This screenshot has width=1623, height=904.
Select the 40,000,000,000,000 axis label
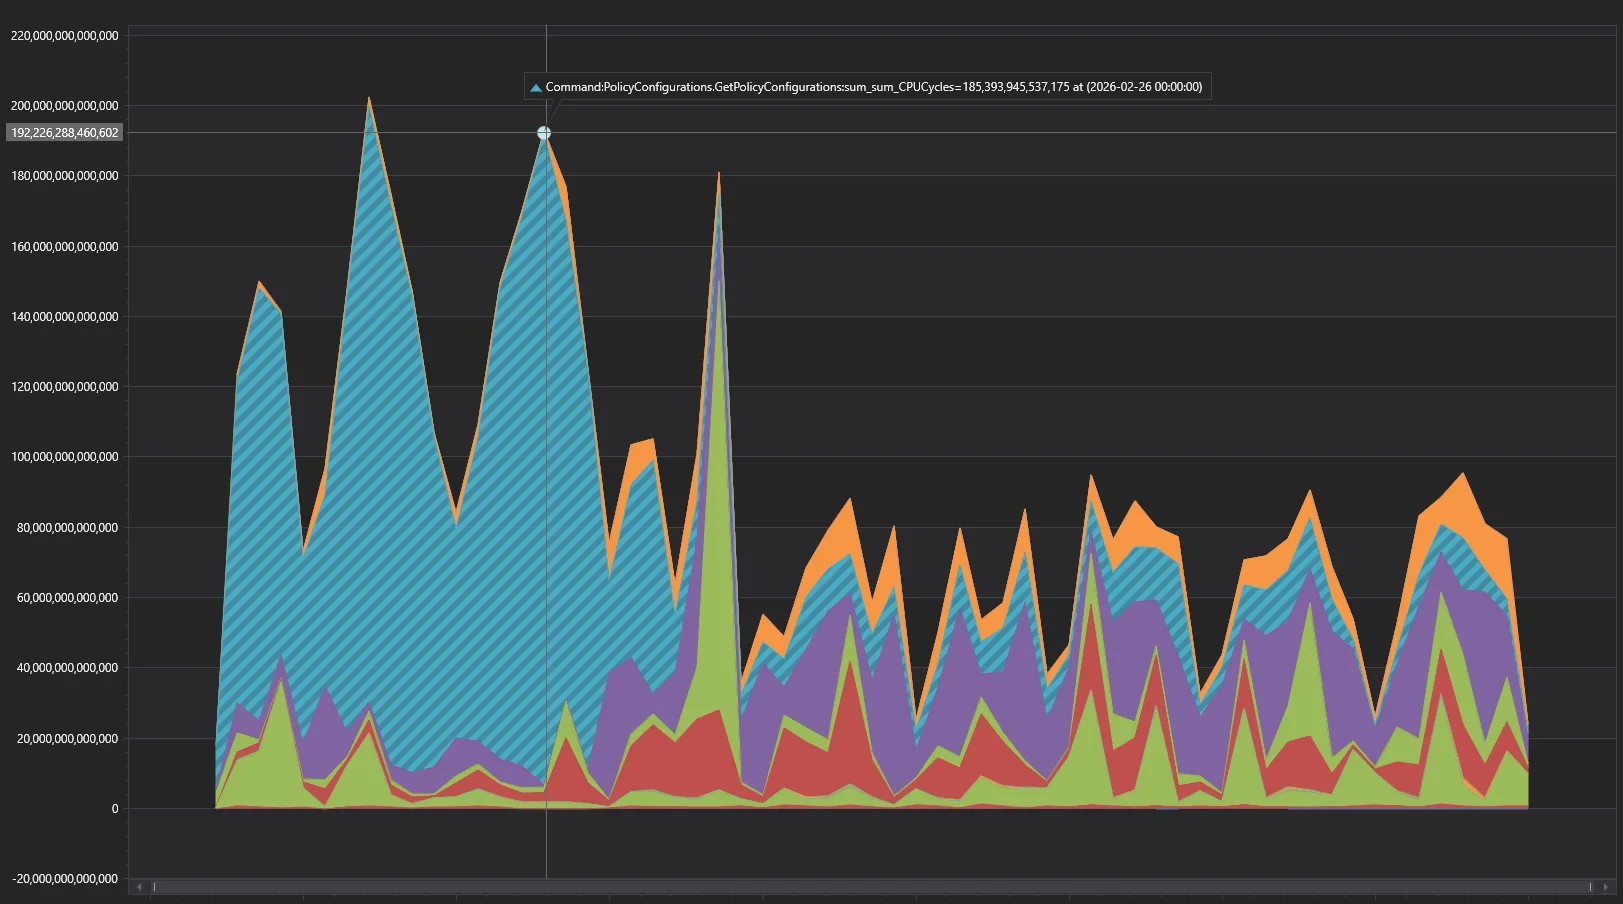click(x=67, y=668)
